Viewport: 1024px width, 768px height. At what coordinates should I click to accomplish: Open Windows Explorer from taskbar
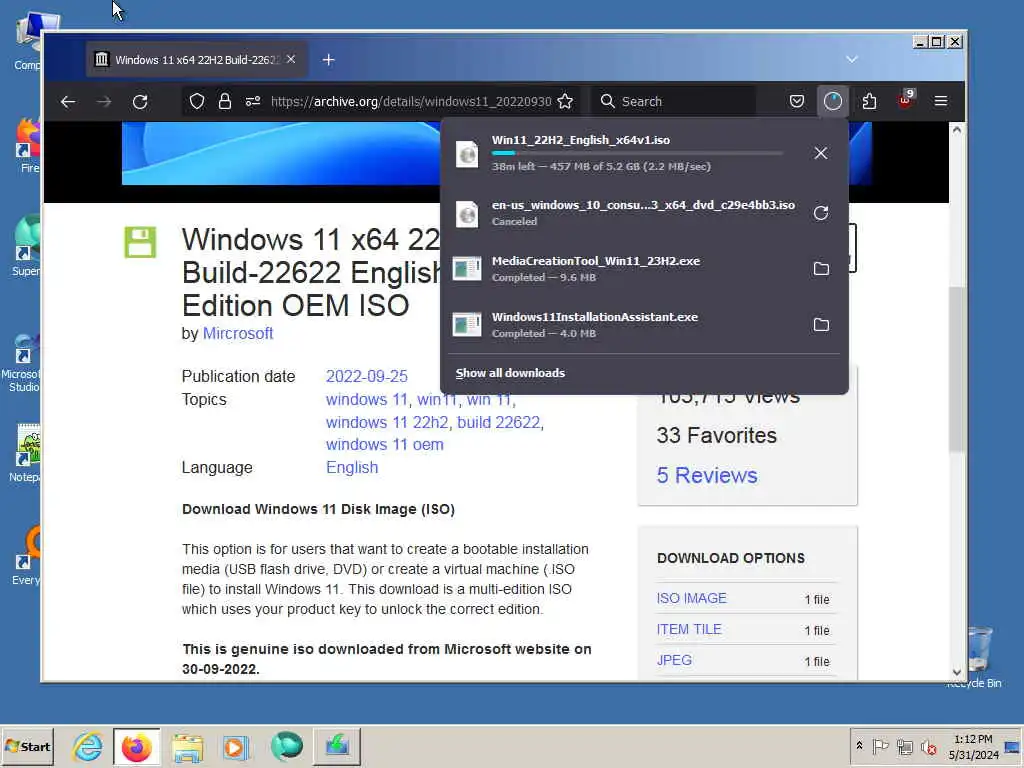click(187, 746)
